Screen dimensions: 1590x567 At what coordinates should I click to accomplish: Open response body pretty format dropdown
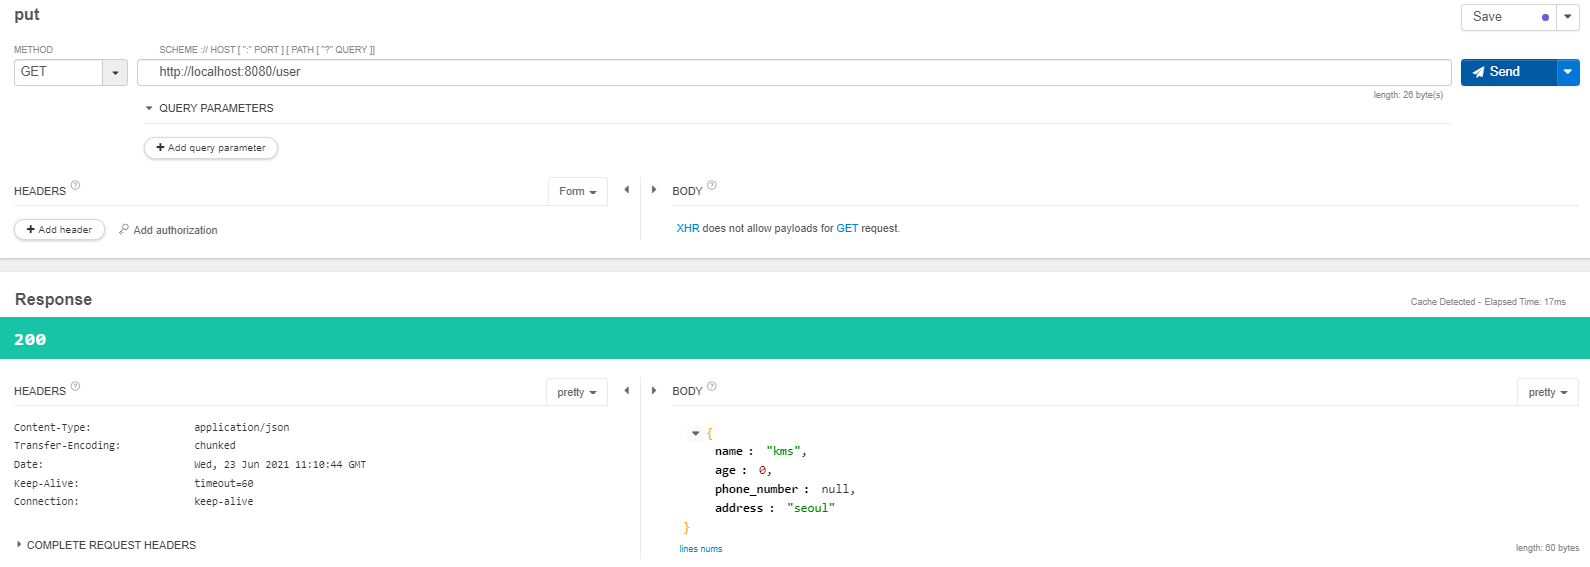tap(1547, 393)
